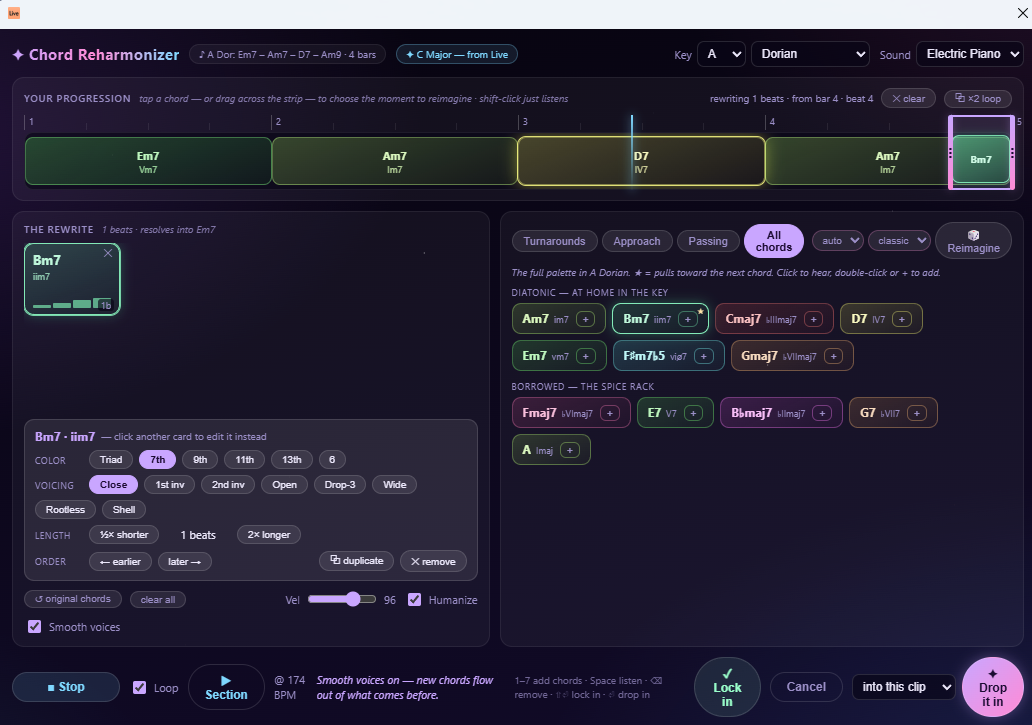Click the bar 2 ruler marker
The width and height of the screenshot is (1032, 725).
(276, 122)
